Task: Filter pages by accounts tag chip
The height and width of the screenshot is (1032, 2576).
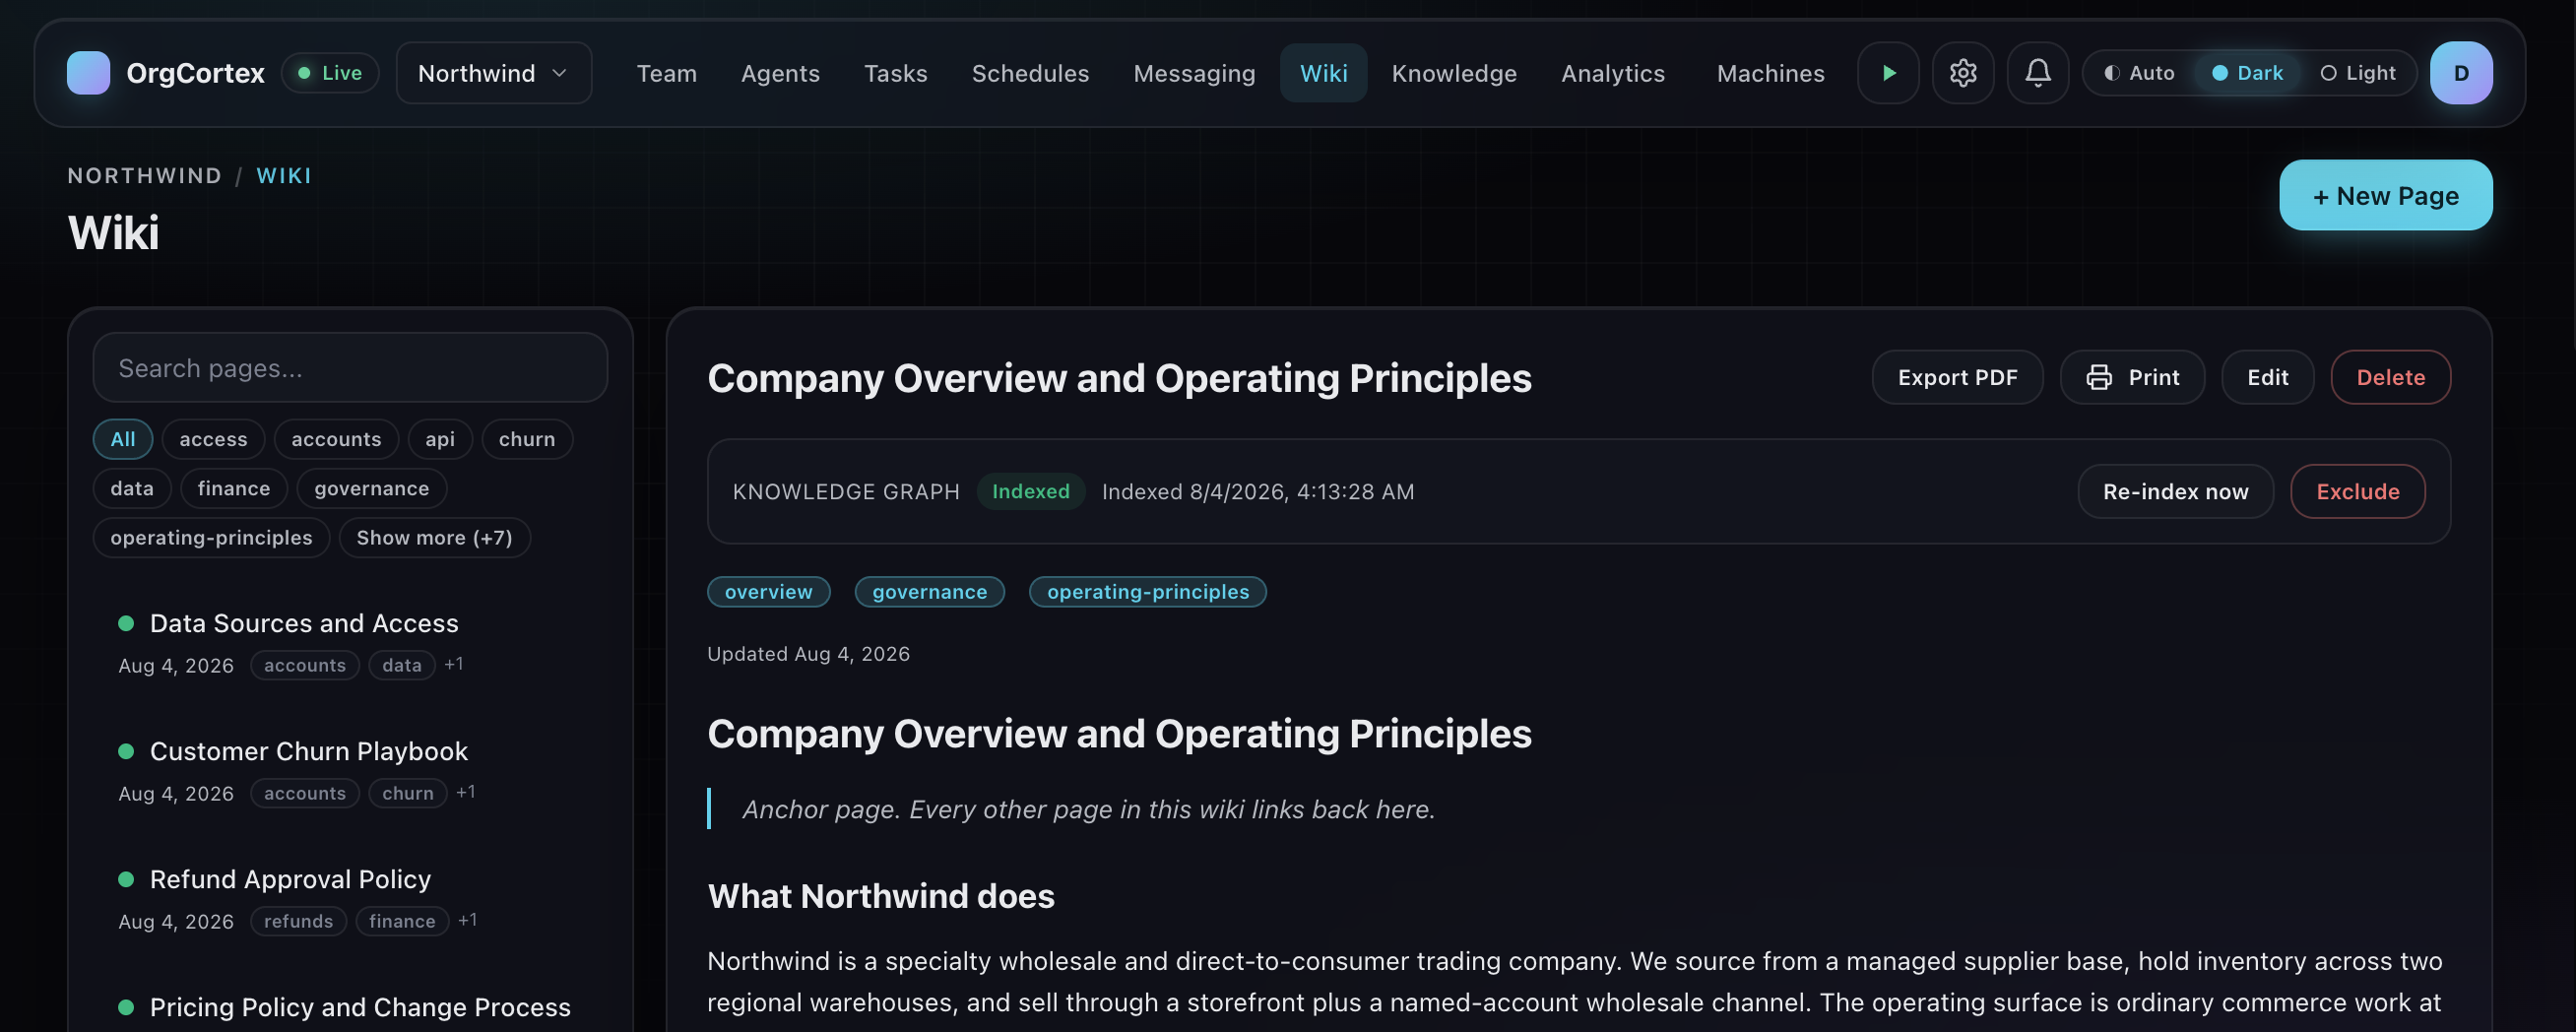Action: (336, 439)
